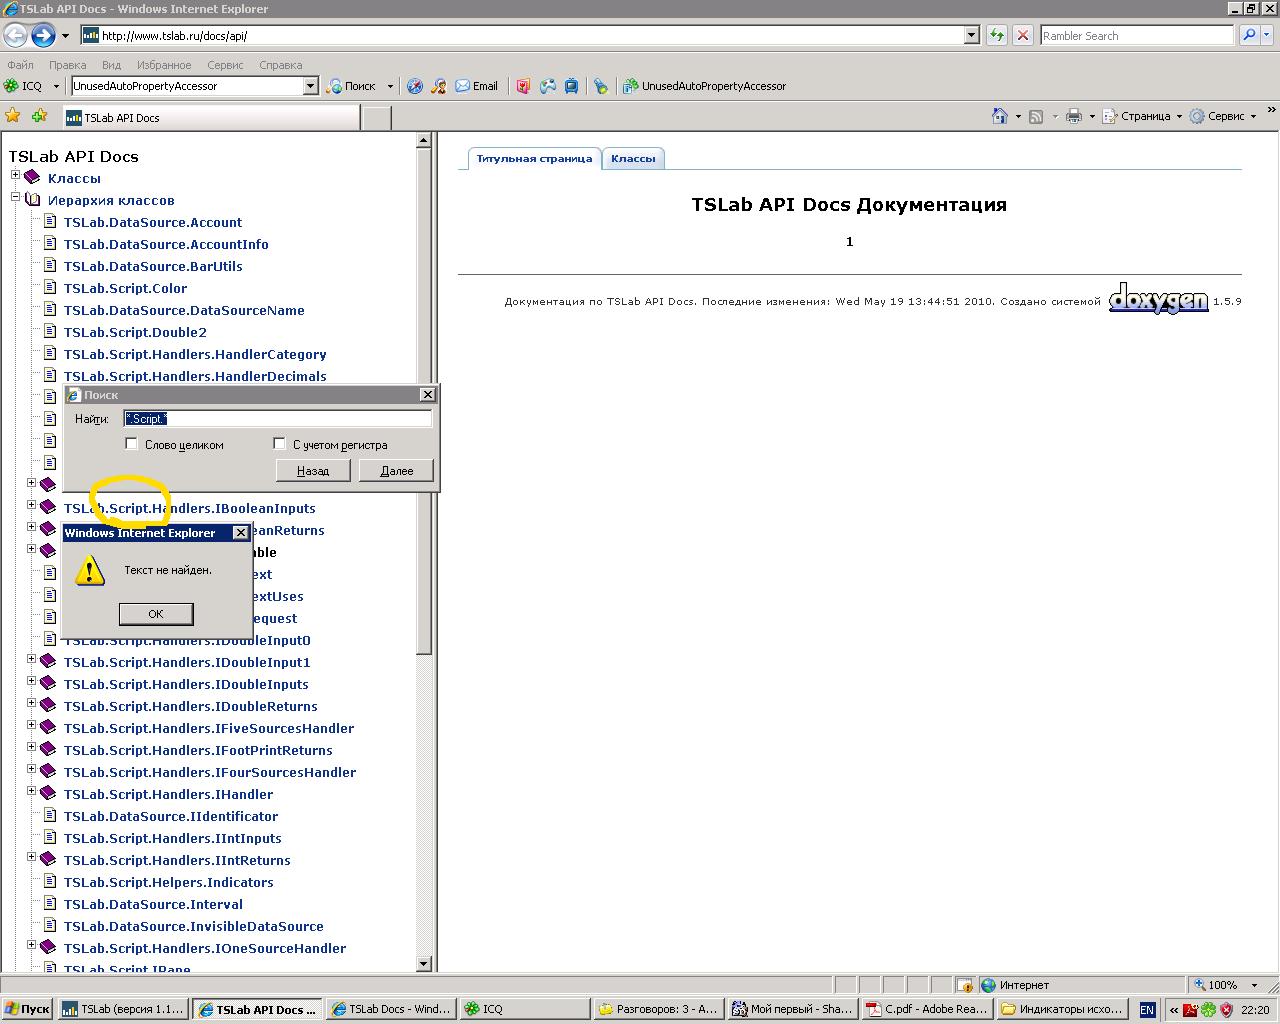
Task: Click the 'Далее' button in the search dialog
Action: [397, 470]
